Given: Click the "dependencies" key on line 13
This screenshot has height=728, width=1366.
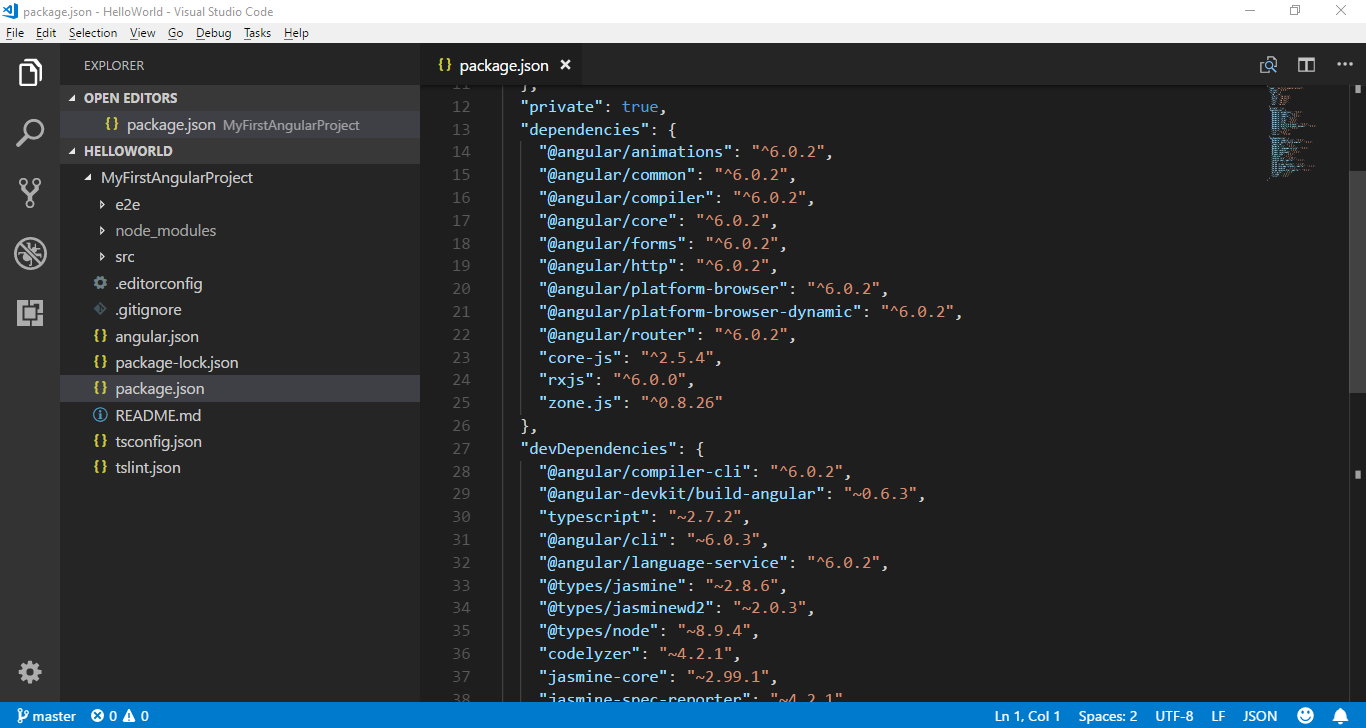Looking at the screenshot, I should pos(583,129).
